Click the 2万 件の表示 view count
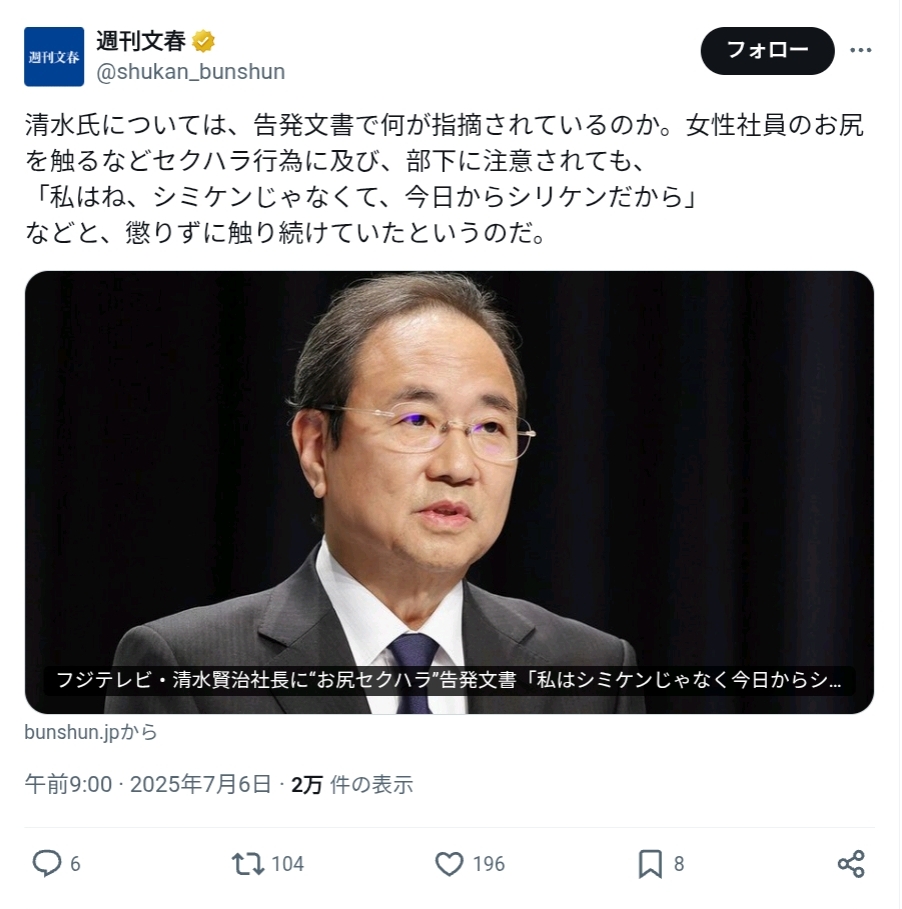This screenshot has width=902, height=909. coord(352,784)
